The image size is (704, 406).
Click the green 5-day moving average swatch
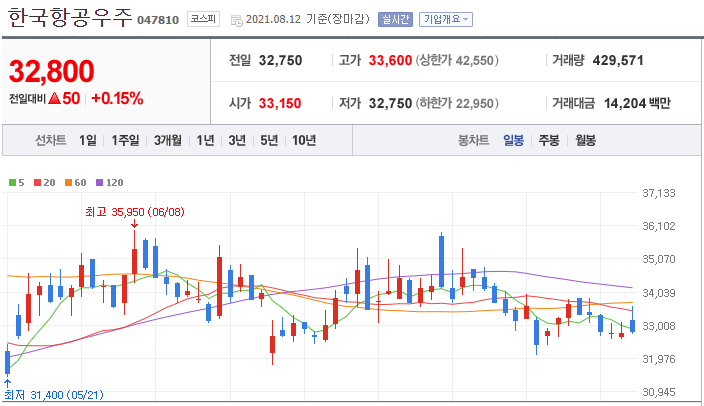click(13, 182)
